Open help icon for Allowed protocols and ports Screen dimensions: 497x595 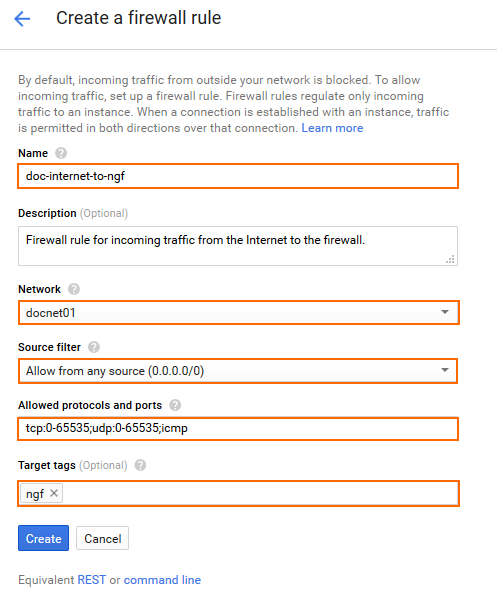[x=175, y=405]
